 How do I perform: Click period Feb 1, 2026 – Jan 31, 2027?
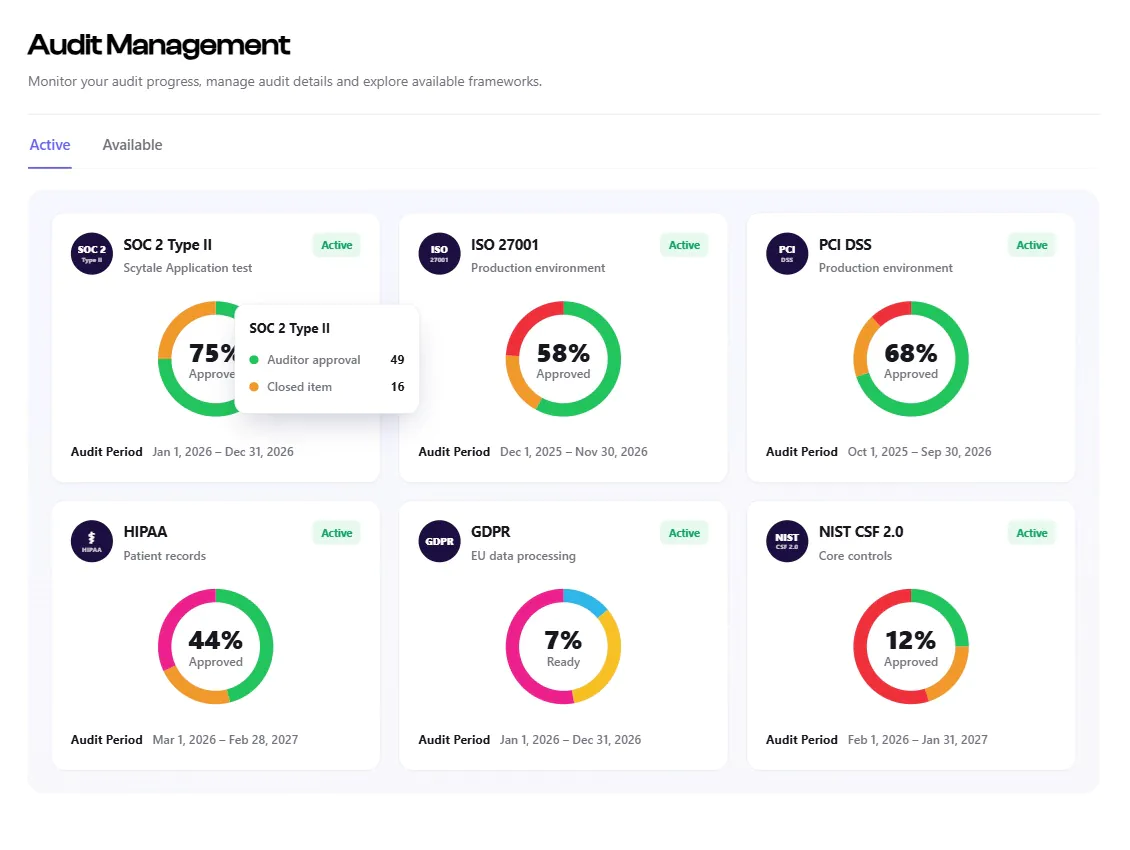(917, 740)
